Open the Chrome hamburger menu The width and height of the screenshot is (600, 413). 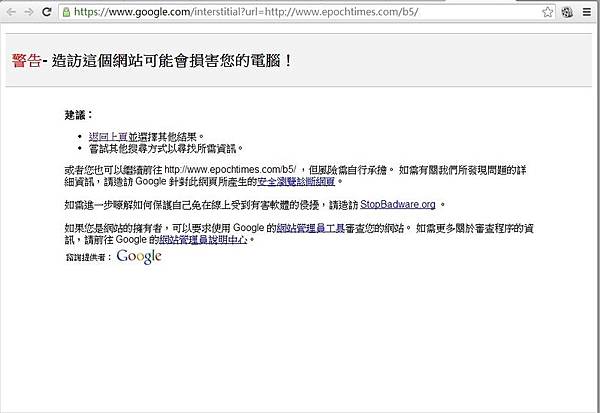(587, 12)
